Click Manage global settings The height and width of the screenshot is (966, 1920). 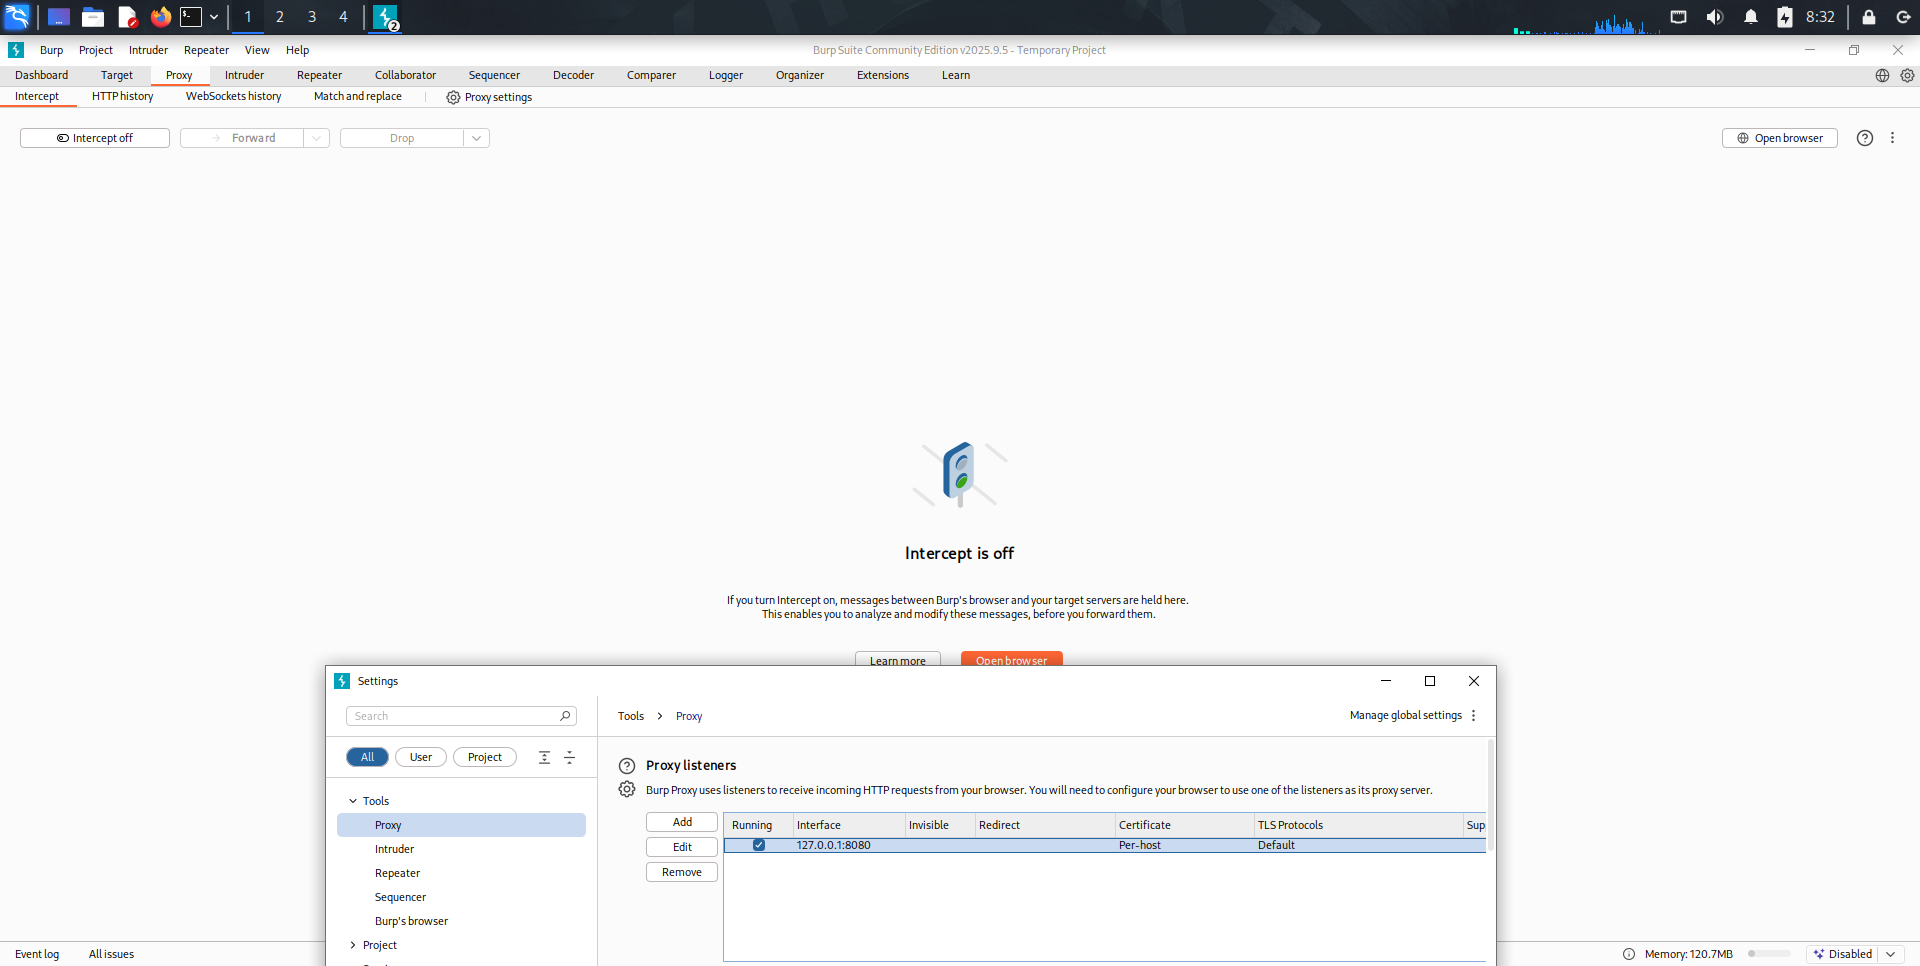point(1405,715)
